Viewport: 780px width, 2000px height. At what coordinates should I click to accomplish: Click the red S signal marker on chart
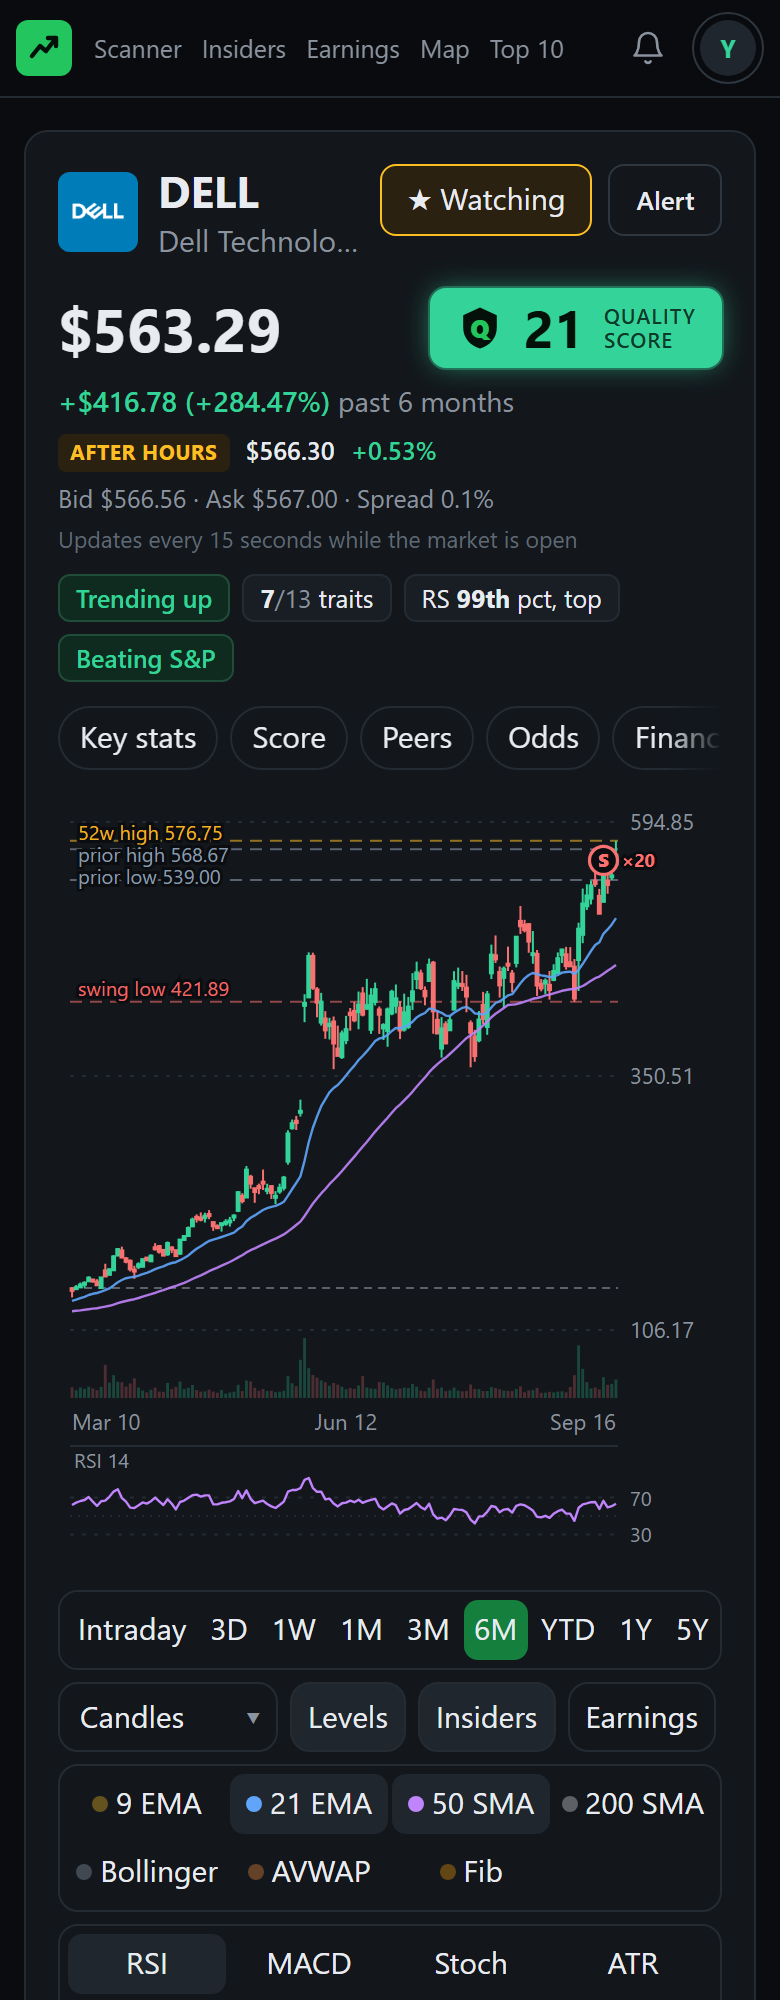coord(603,860)
